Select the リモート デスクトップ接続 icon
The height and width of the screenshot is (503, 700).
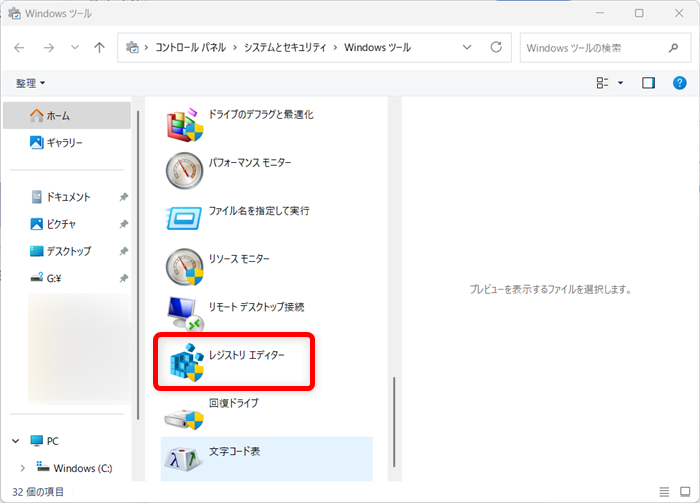(186, 314)
